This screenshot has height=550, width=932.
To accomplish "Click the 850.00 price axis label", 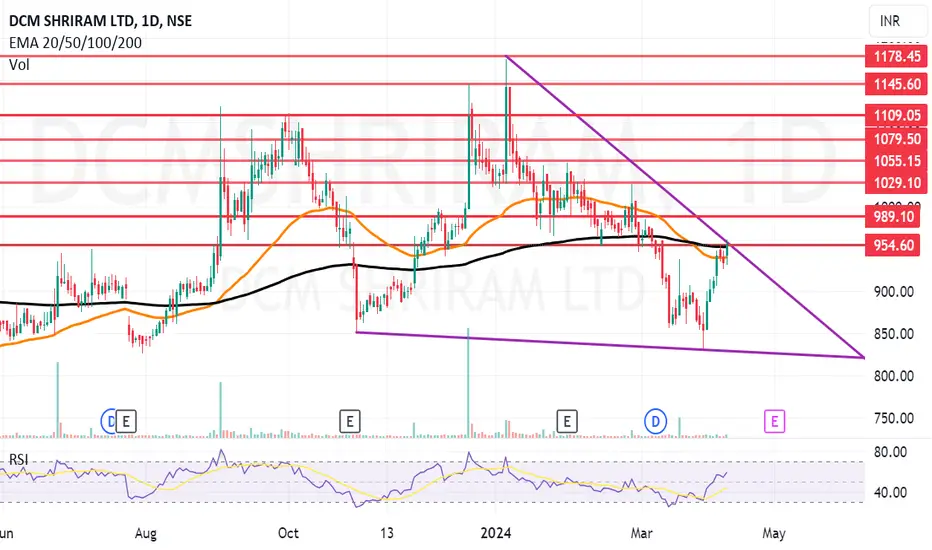I will point(893,334).
